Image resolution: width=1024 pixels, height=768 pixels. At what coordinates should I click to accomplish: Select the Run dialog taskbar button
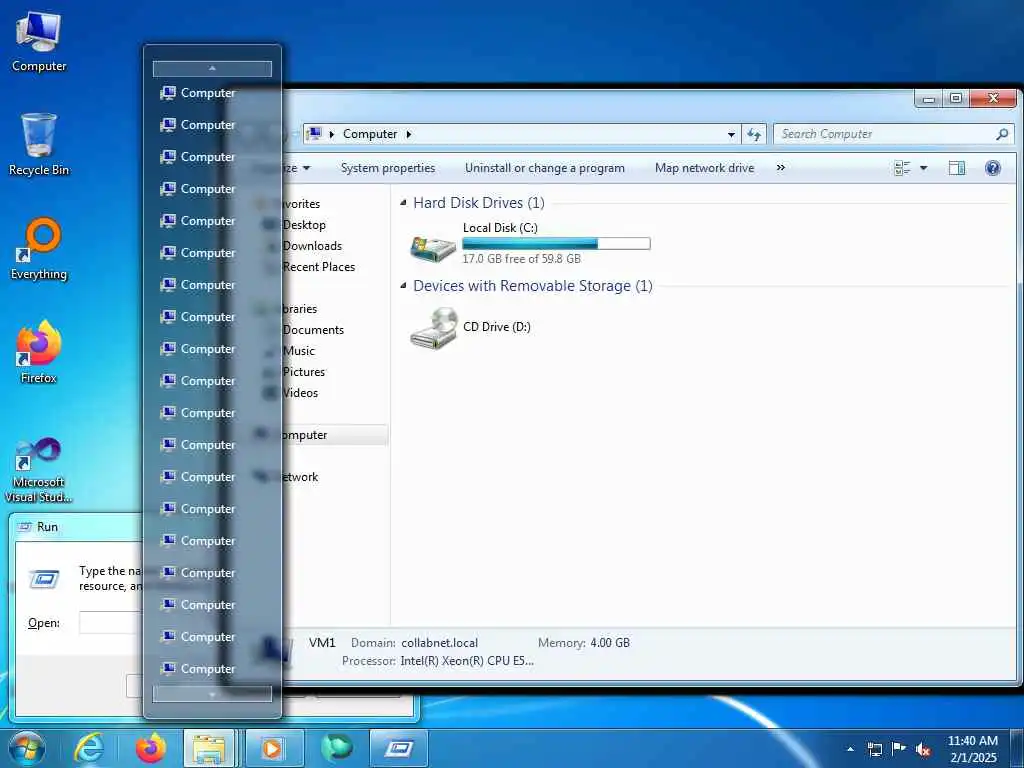click(399, 748)
